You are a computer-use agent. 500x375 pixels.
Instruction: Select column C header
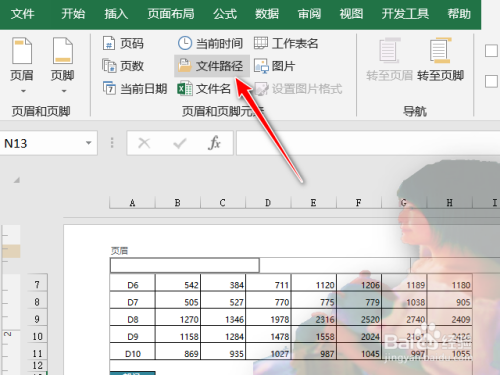tap(223, 203)
